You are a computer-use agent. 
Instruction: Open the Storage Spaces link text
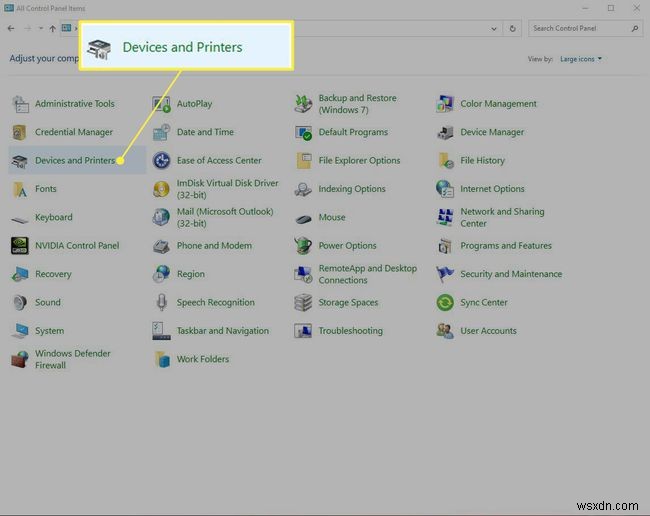[348, 303]
